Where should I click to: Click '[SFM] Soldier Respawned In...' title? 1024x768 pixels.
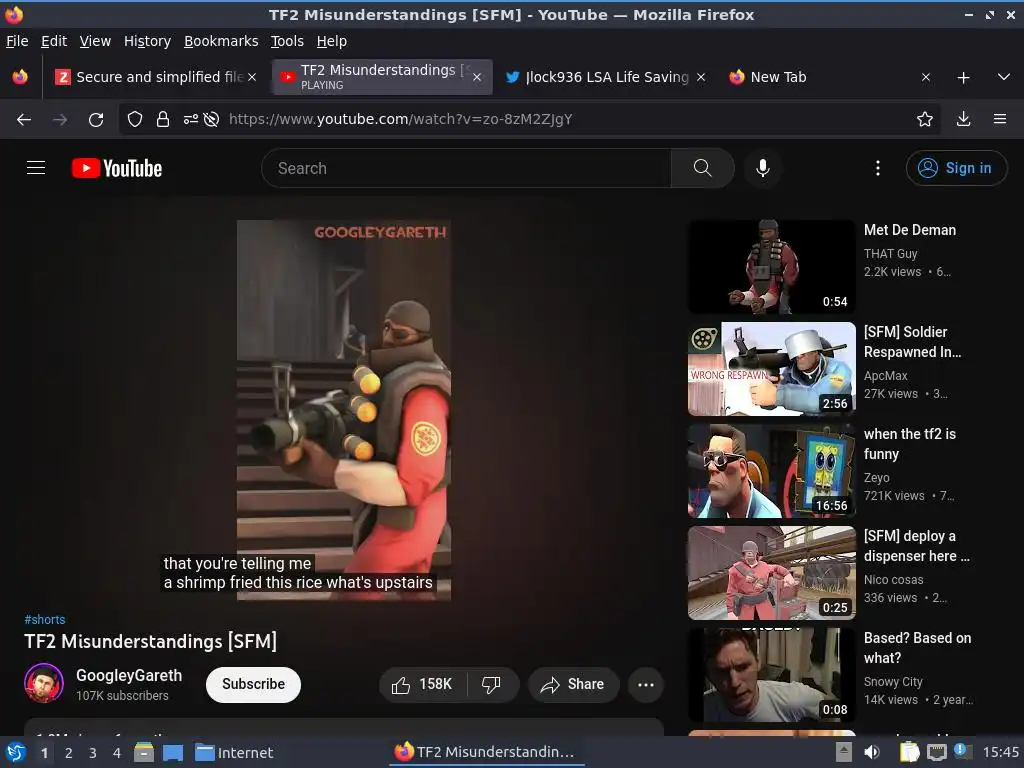pos(912,342)
